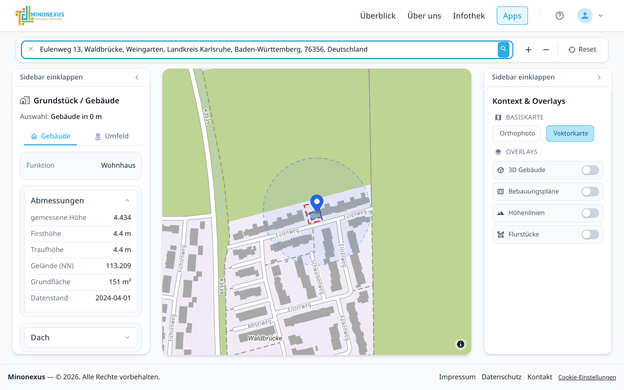Image resolution: width=624 pixels, height=390 pixels.
Task: Open the Apps menu
Action: point(512,16)
